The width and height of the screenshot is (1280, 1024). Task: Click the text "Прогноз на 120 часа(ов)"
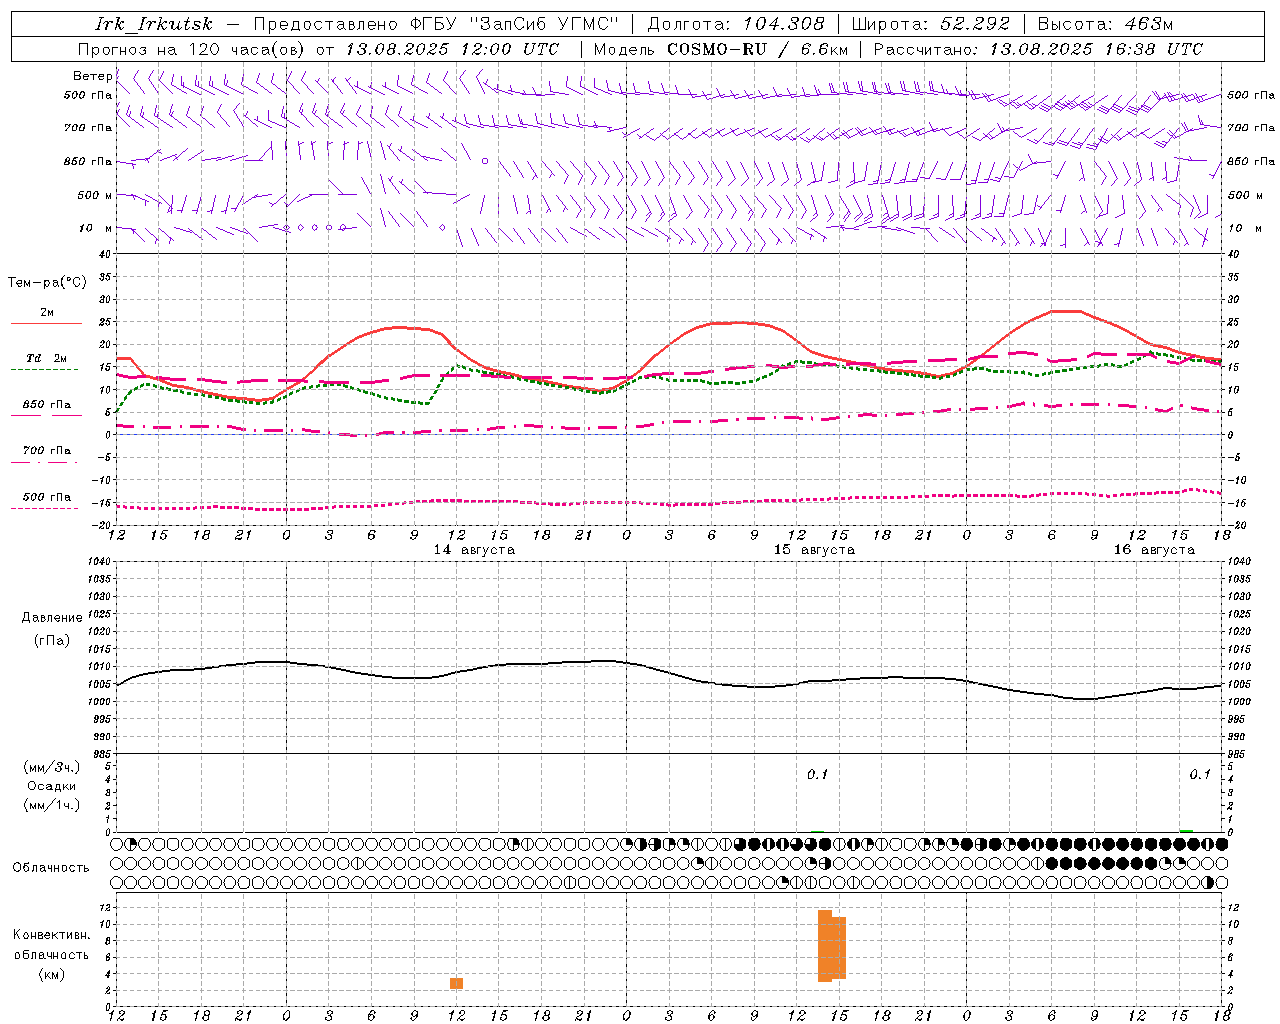point(192,49)
